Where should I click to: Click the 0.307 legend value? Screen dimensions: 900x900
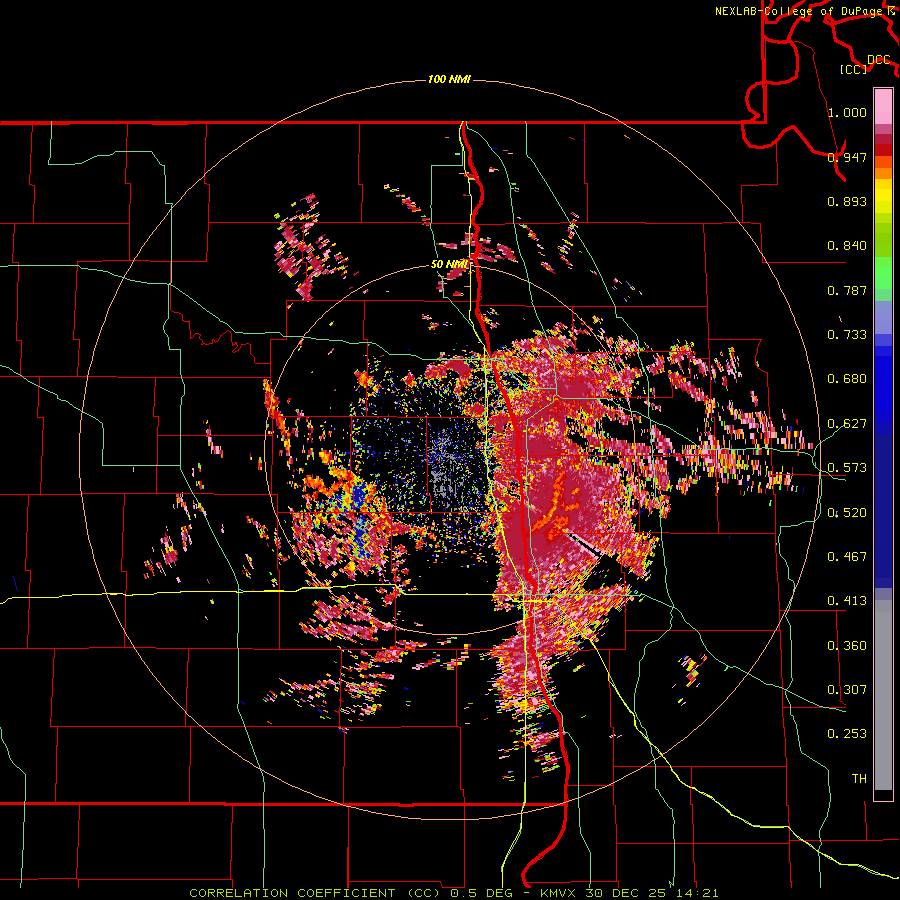pyautogui.click(x=847, y=690)
